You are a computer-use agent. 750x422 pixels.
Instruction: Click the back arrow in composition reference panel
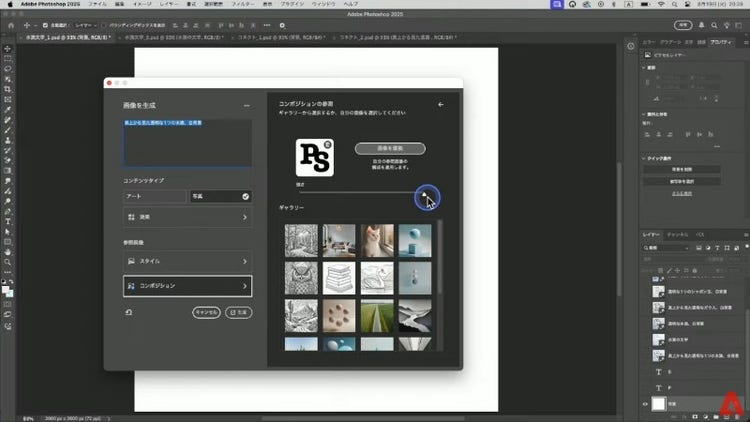tap(441, 104)
